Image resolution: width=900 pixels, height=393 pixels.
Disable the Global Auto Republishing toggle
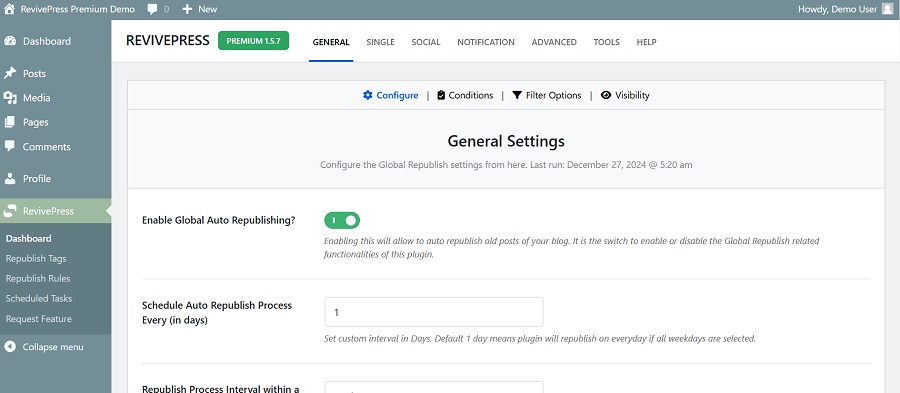342,220
